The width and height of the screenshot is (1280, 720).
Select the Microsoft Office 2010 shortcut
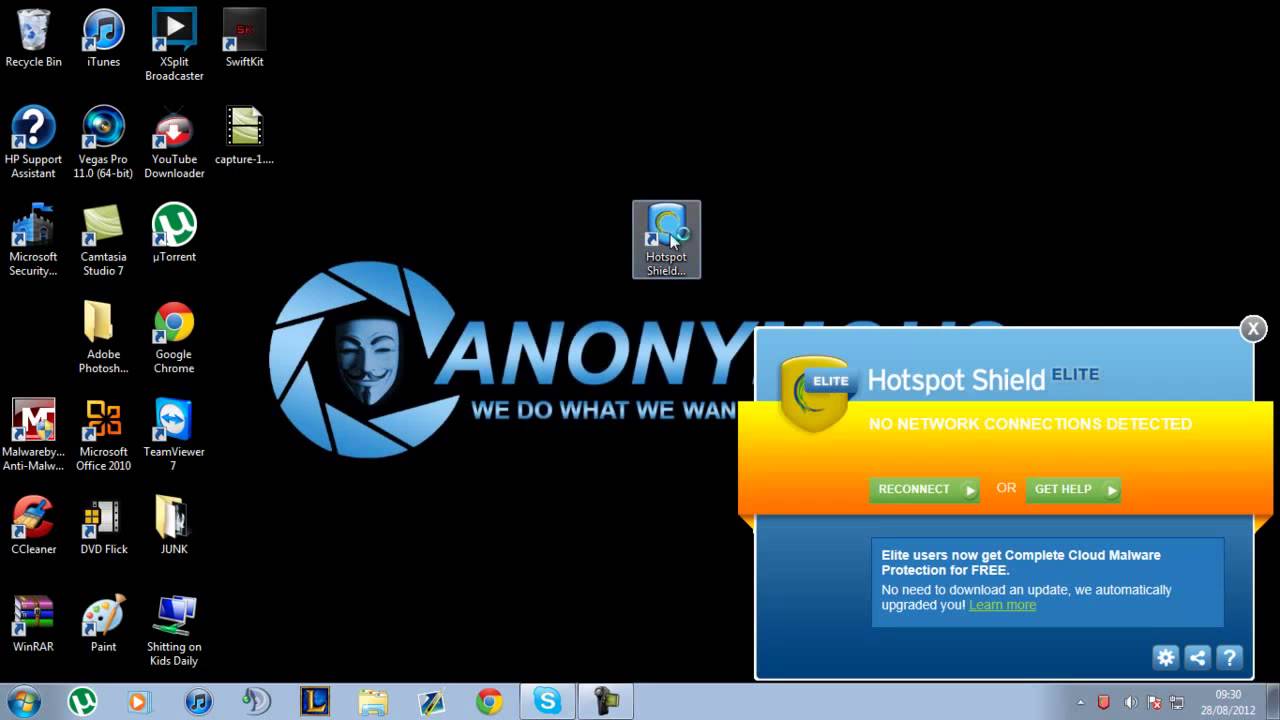(x=103, y=435)
